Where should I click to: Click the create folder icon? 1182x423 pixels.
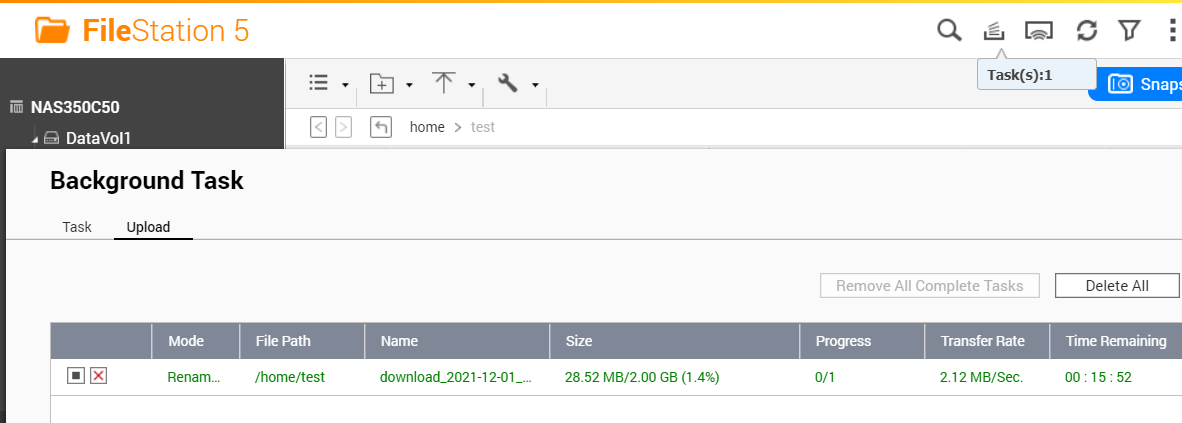tap(381, 83)
